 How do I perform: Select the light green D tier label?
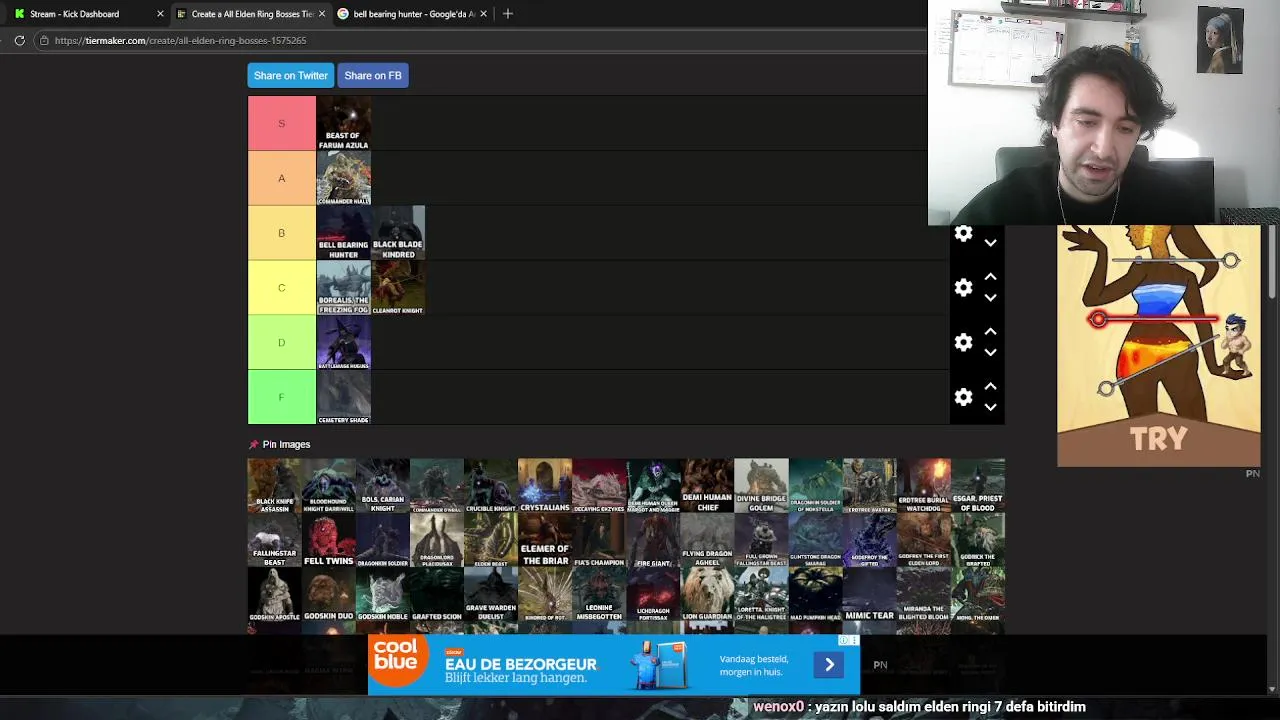point(282,343)
